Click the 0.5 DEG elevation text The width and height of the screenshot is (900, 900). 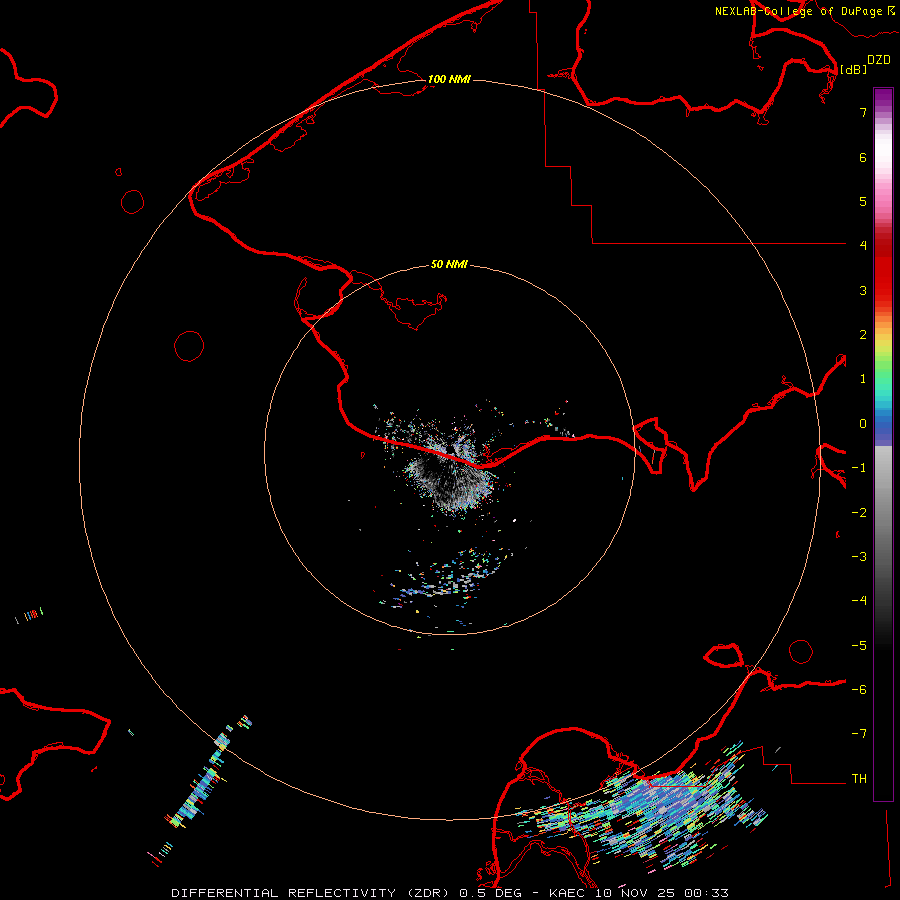tap(490, 893)
